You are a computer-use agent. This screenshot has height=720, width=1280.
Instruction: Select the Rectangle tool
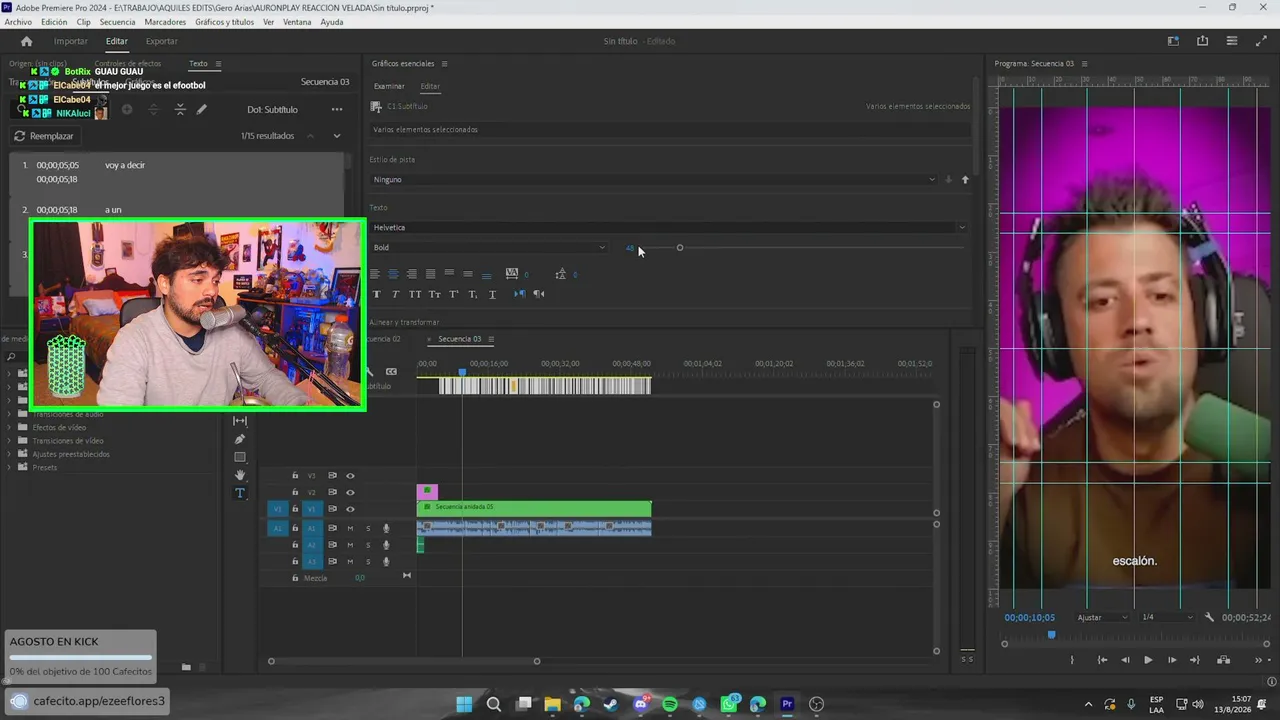click(240, 457)
